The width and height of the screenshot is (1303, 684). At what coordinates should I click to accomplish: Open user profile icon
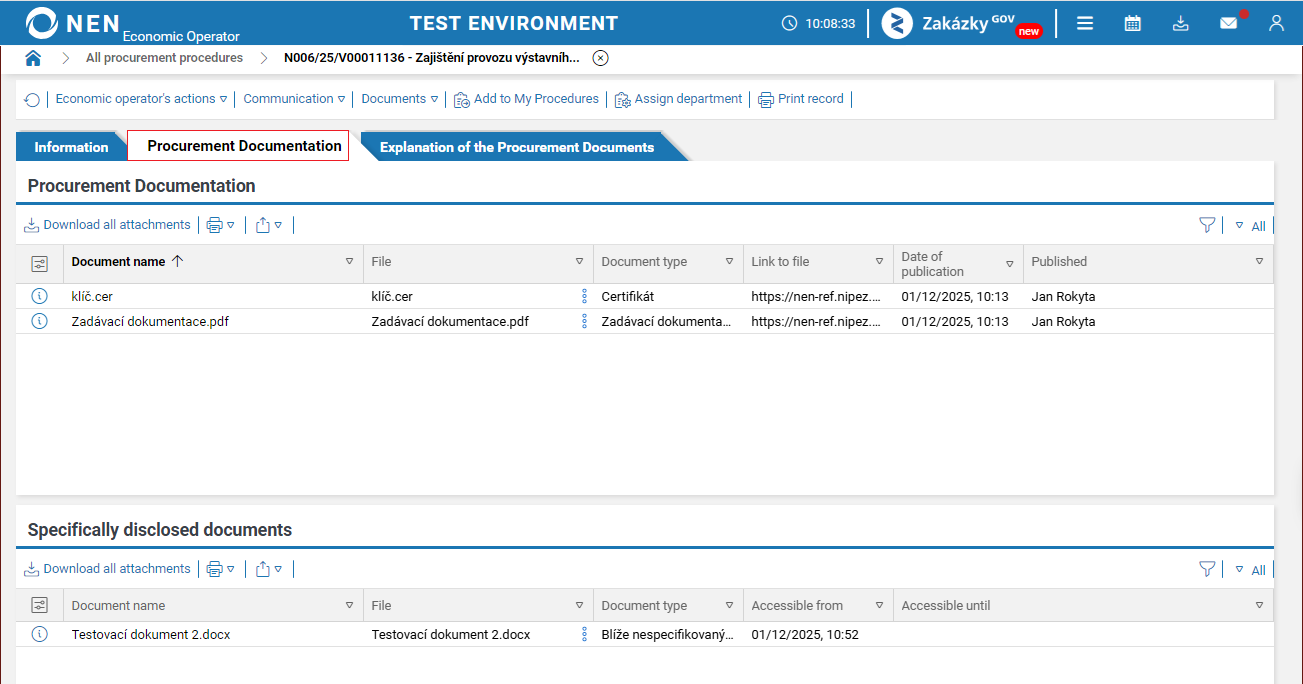point(1276,23)
